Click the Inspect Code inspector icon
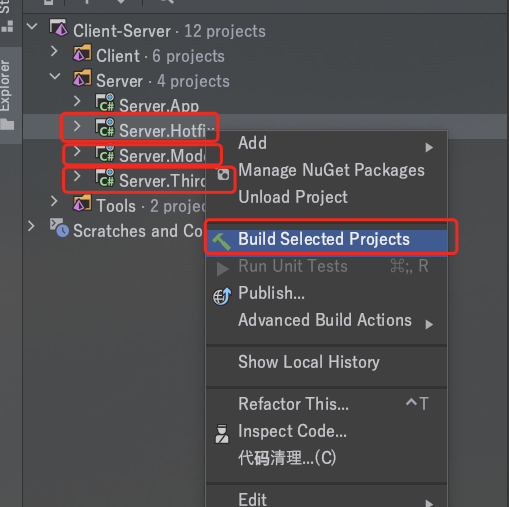This screenshot has height=507, width=509. [x=222, y=434]
